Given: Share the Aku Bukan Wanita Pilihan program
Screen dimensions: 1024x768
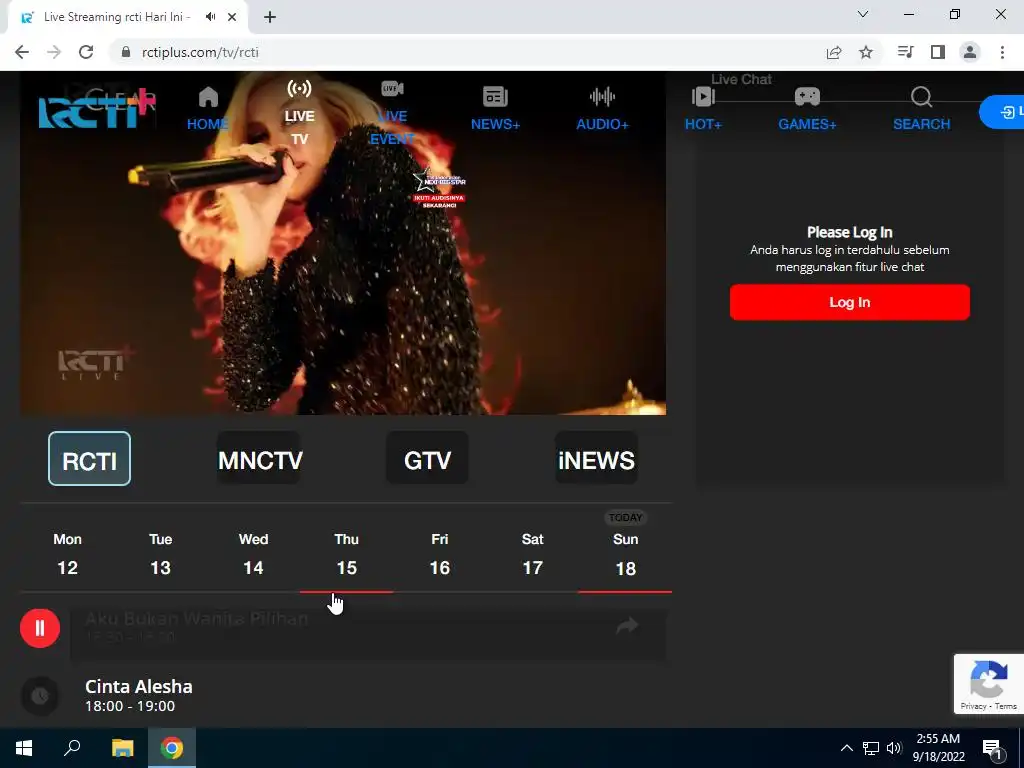Looking at the screenshot, I should (627, 626).
